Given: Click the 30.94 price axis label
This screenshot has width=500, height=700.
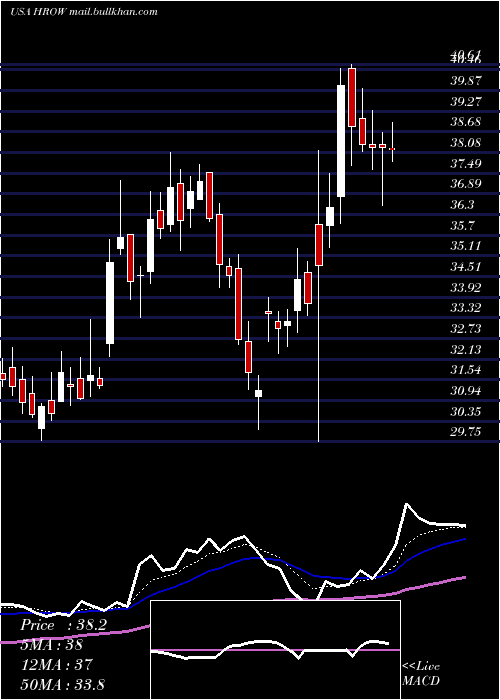Looking at the screenshot, I should click(x=466, y=391).
